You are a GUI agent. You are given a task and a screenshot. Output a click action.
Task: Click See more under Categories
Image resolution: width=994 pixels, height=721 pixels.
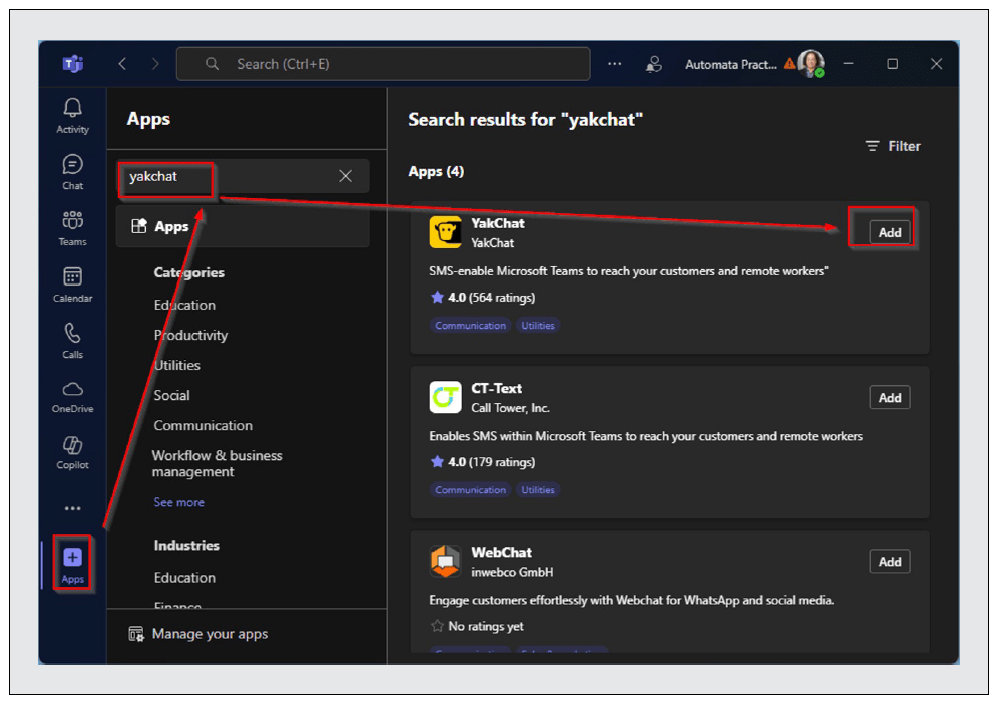click(x=179, y=502)
